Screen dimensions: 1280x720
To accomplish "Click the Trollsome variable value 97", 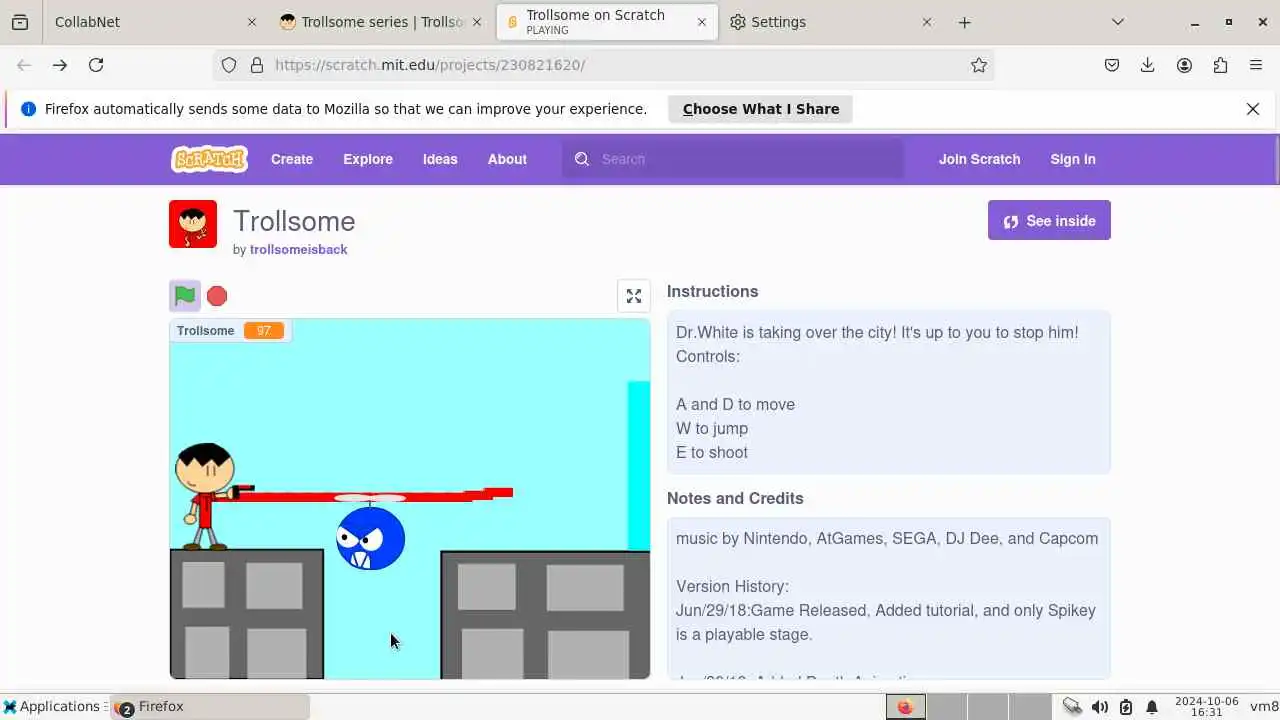I will (264, 331).
